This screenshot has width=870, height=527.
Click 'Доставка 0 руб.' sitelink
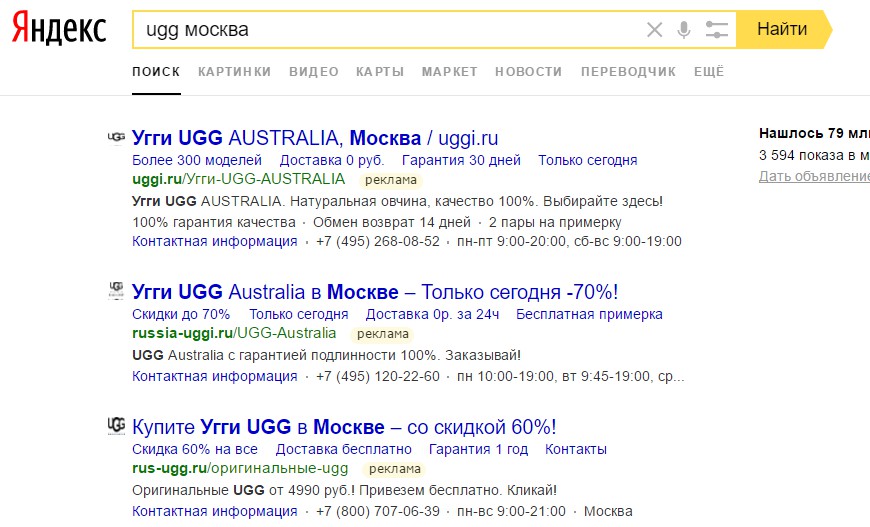332,160
